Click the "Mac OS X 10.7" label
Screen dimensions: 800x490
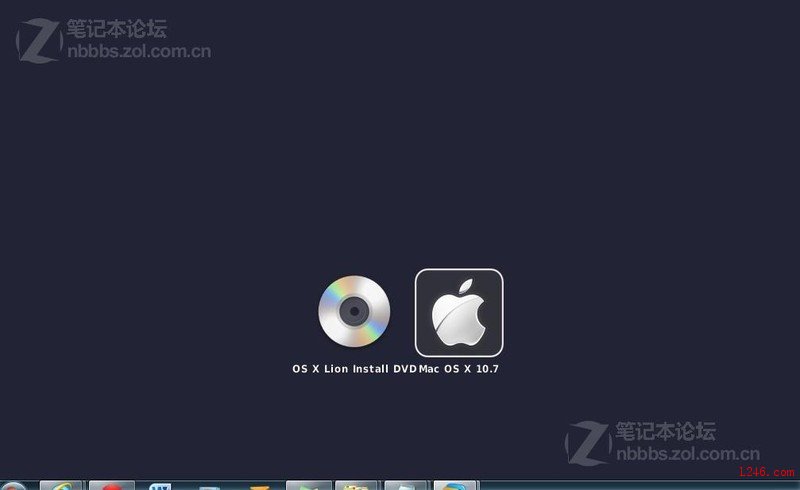tap(459, 369)
